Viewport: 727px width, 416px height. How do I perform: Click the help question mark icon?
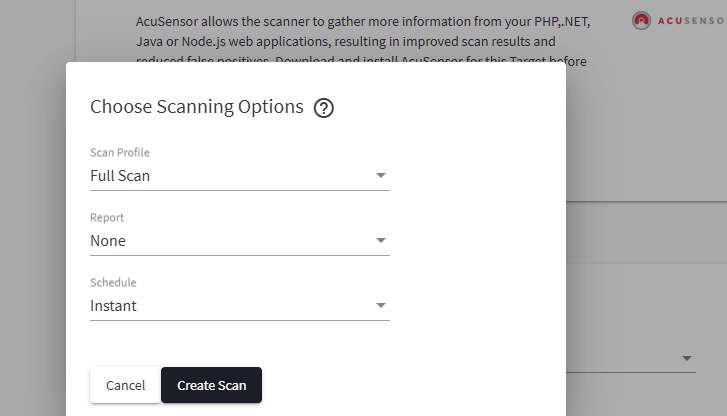[323, 108]
